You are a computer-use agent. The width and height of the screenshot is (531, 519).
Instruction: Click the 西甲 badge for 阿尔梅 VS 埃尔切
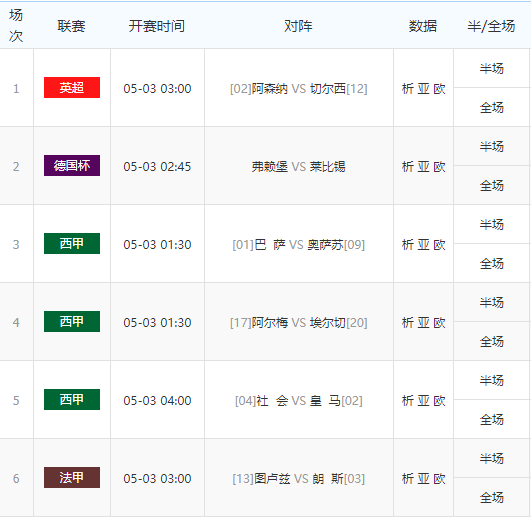click(x=72, y=322)
